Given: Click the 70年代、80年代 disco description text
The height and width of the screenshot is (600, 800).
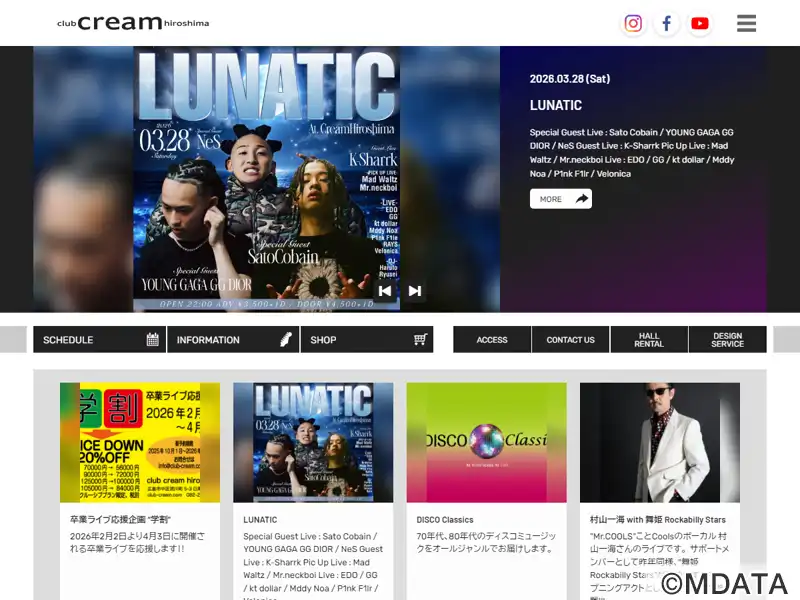Looking at the screenshot, I should [486, 542].
